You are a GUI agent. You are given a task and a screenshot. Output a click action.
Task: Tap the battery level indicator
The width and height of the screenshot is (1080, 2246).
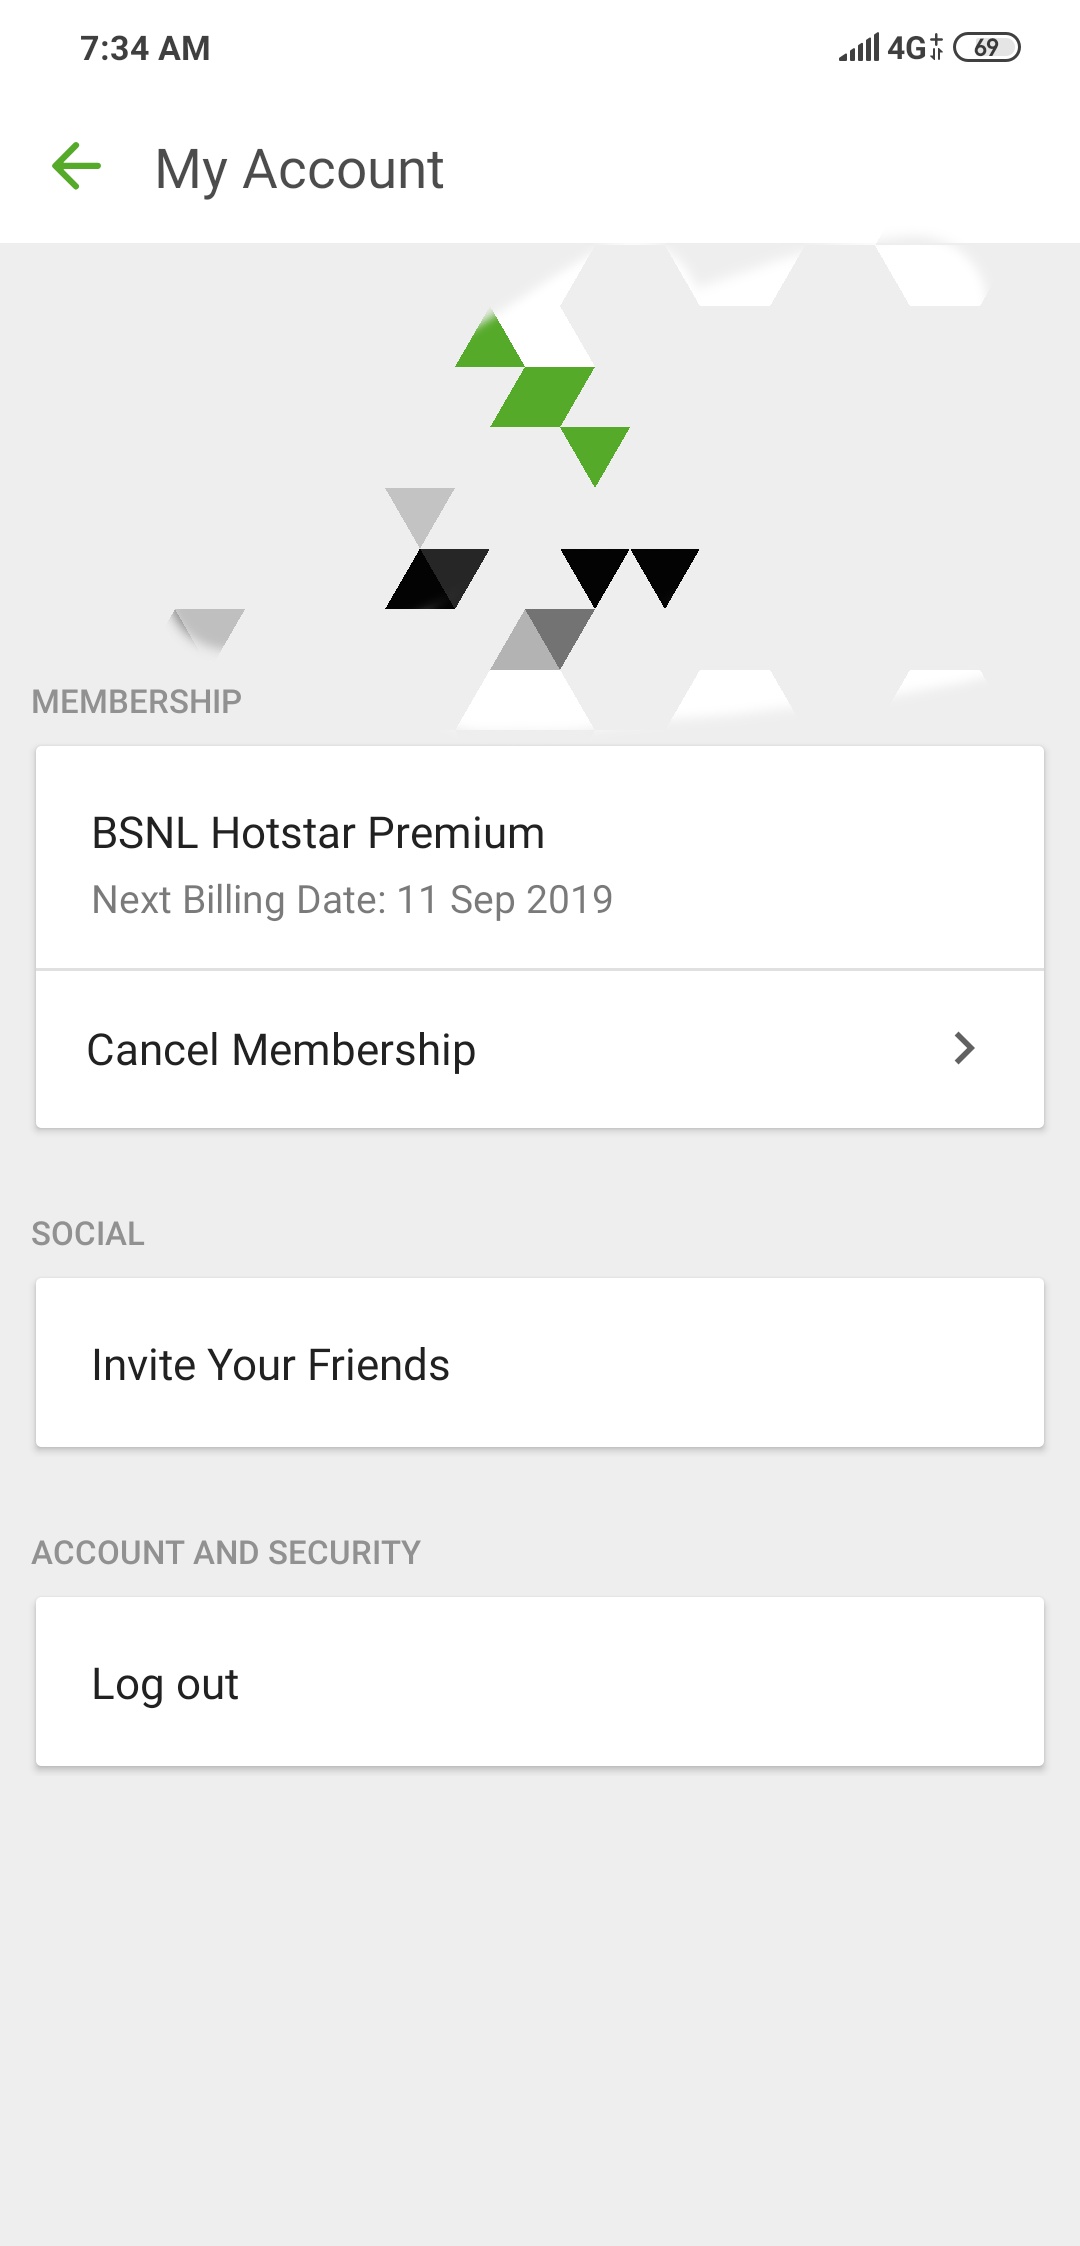[x=986, y=47]
